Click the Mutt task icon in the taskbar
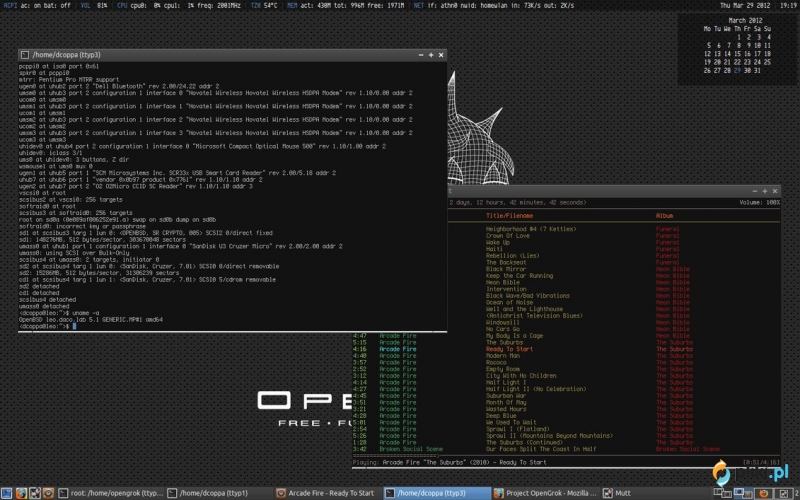The image size is (800, 500). pyautogui.click(x=608, y=493)
